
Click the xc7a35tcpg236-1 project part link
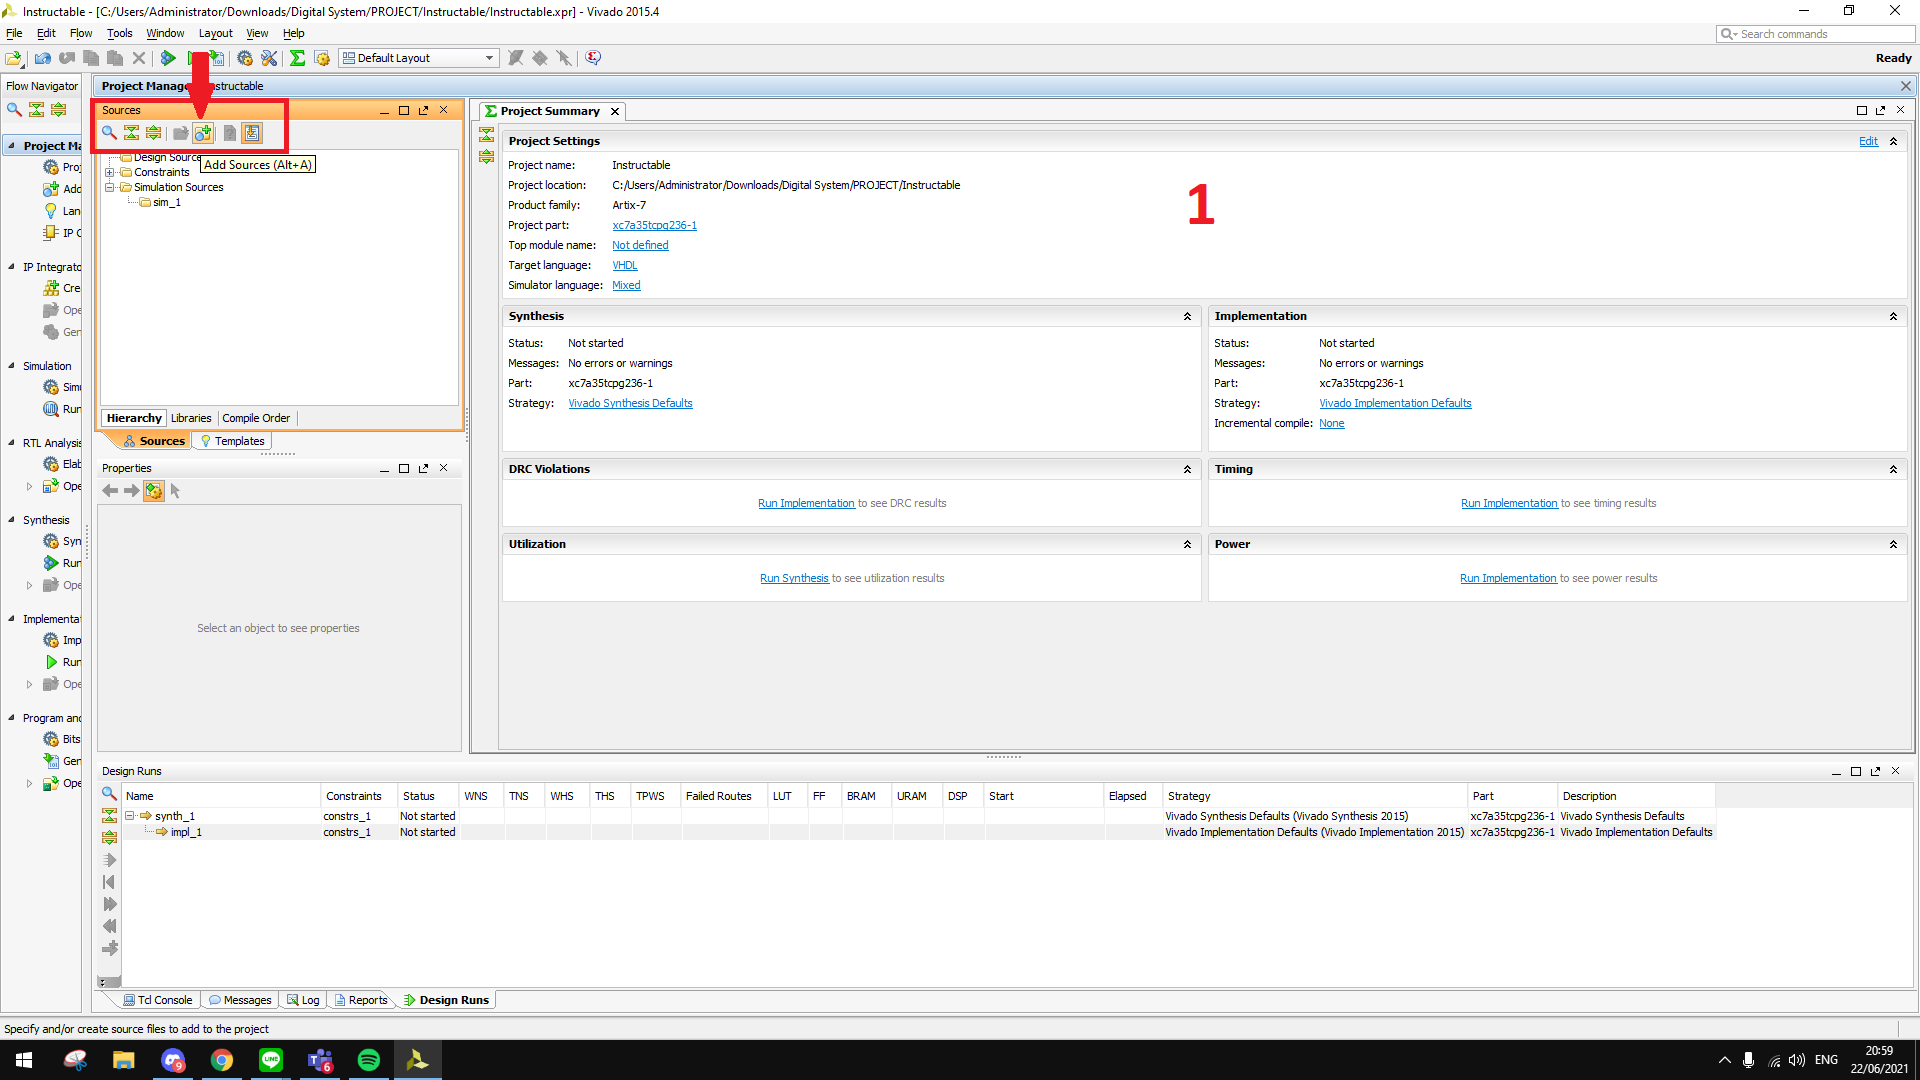654,225
